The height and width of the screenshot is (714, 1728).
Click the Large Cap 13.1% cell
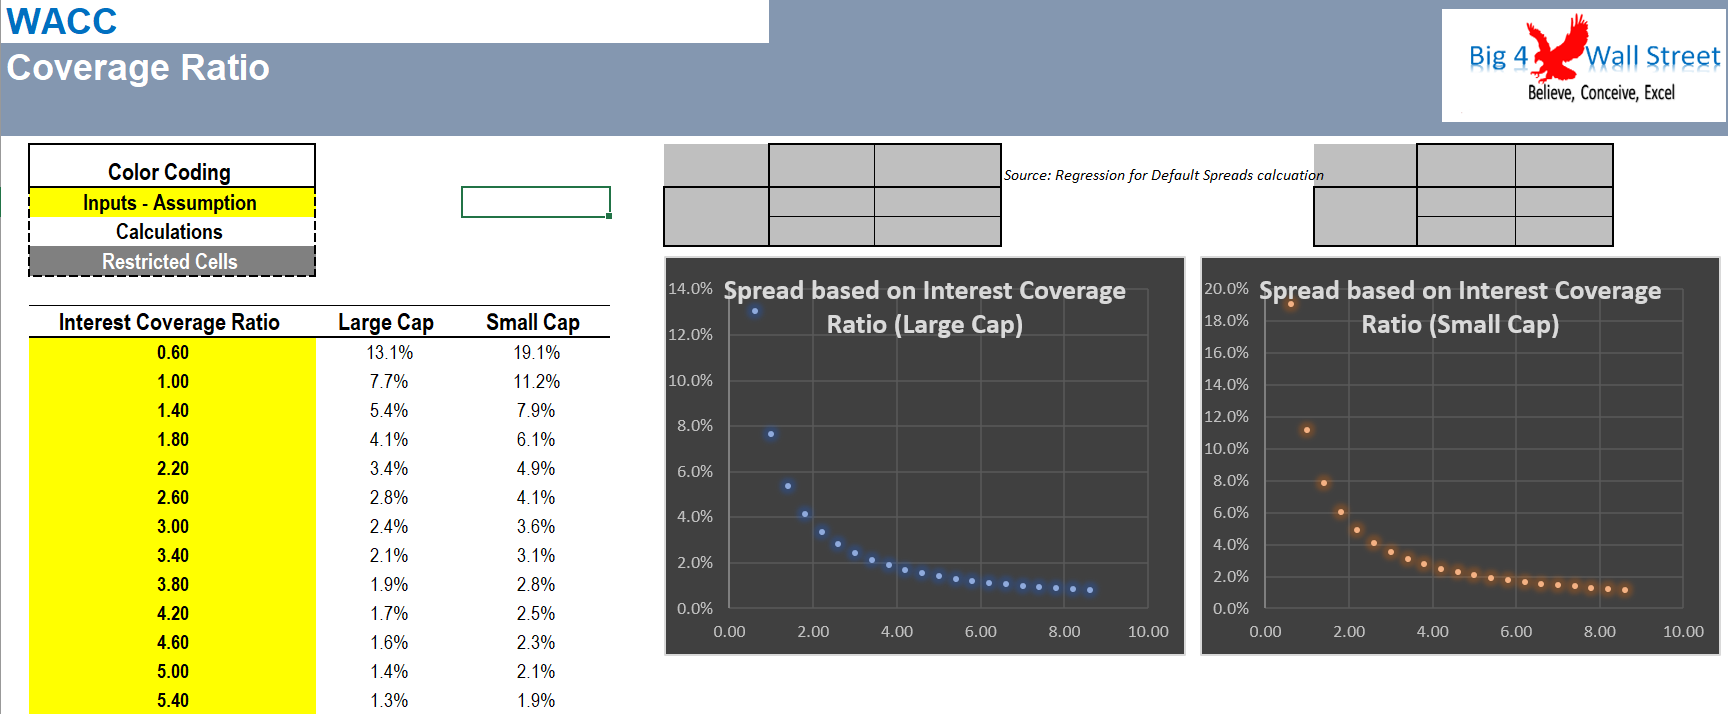point(389,352)
